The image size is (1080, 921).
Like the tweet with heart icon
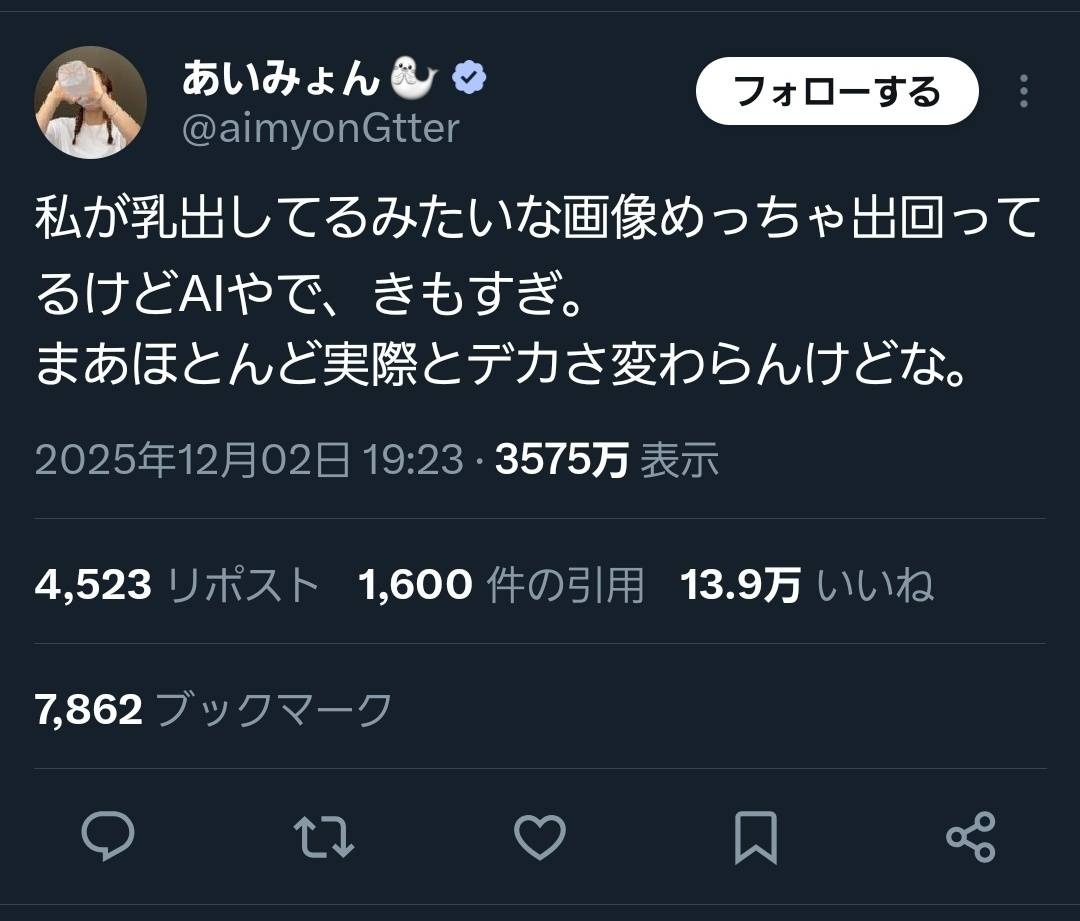coord(540,837)
